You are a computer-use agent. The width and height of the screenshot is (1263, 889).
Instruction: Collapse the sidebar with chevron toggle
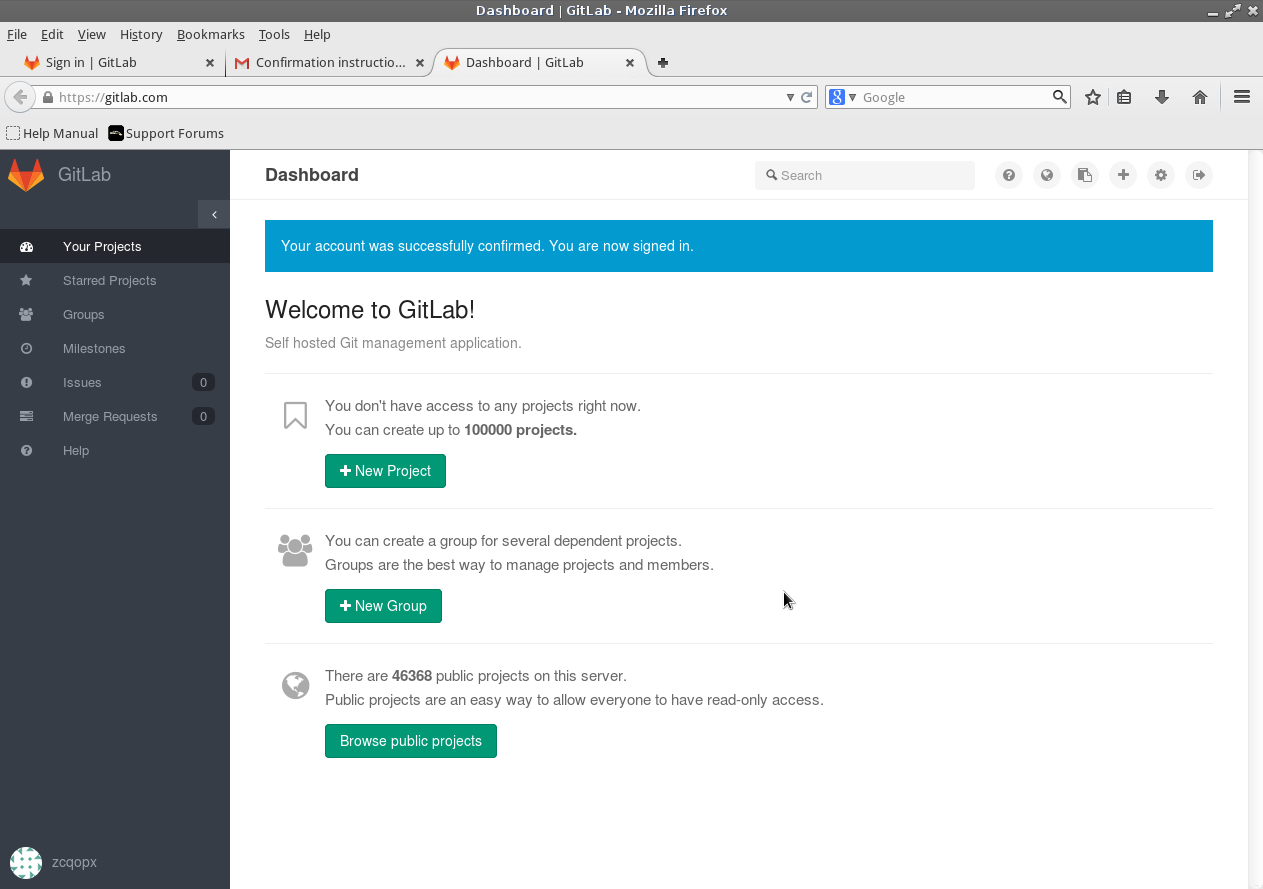pyautogui.click(x=214, y=215)
